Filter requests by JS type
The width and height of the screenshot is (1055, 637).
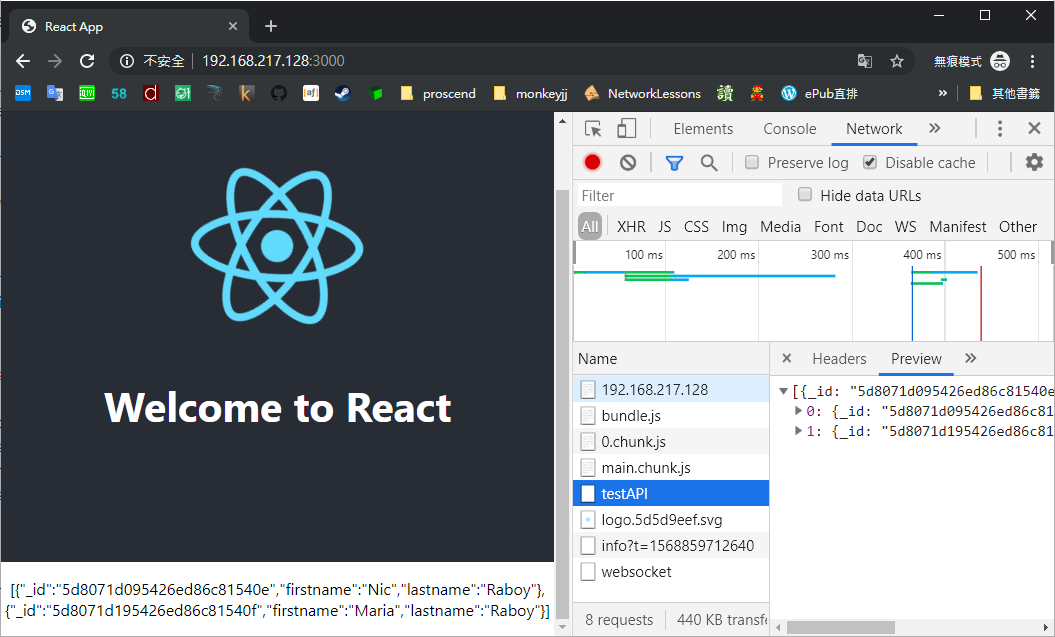coord(665,227)
